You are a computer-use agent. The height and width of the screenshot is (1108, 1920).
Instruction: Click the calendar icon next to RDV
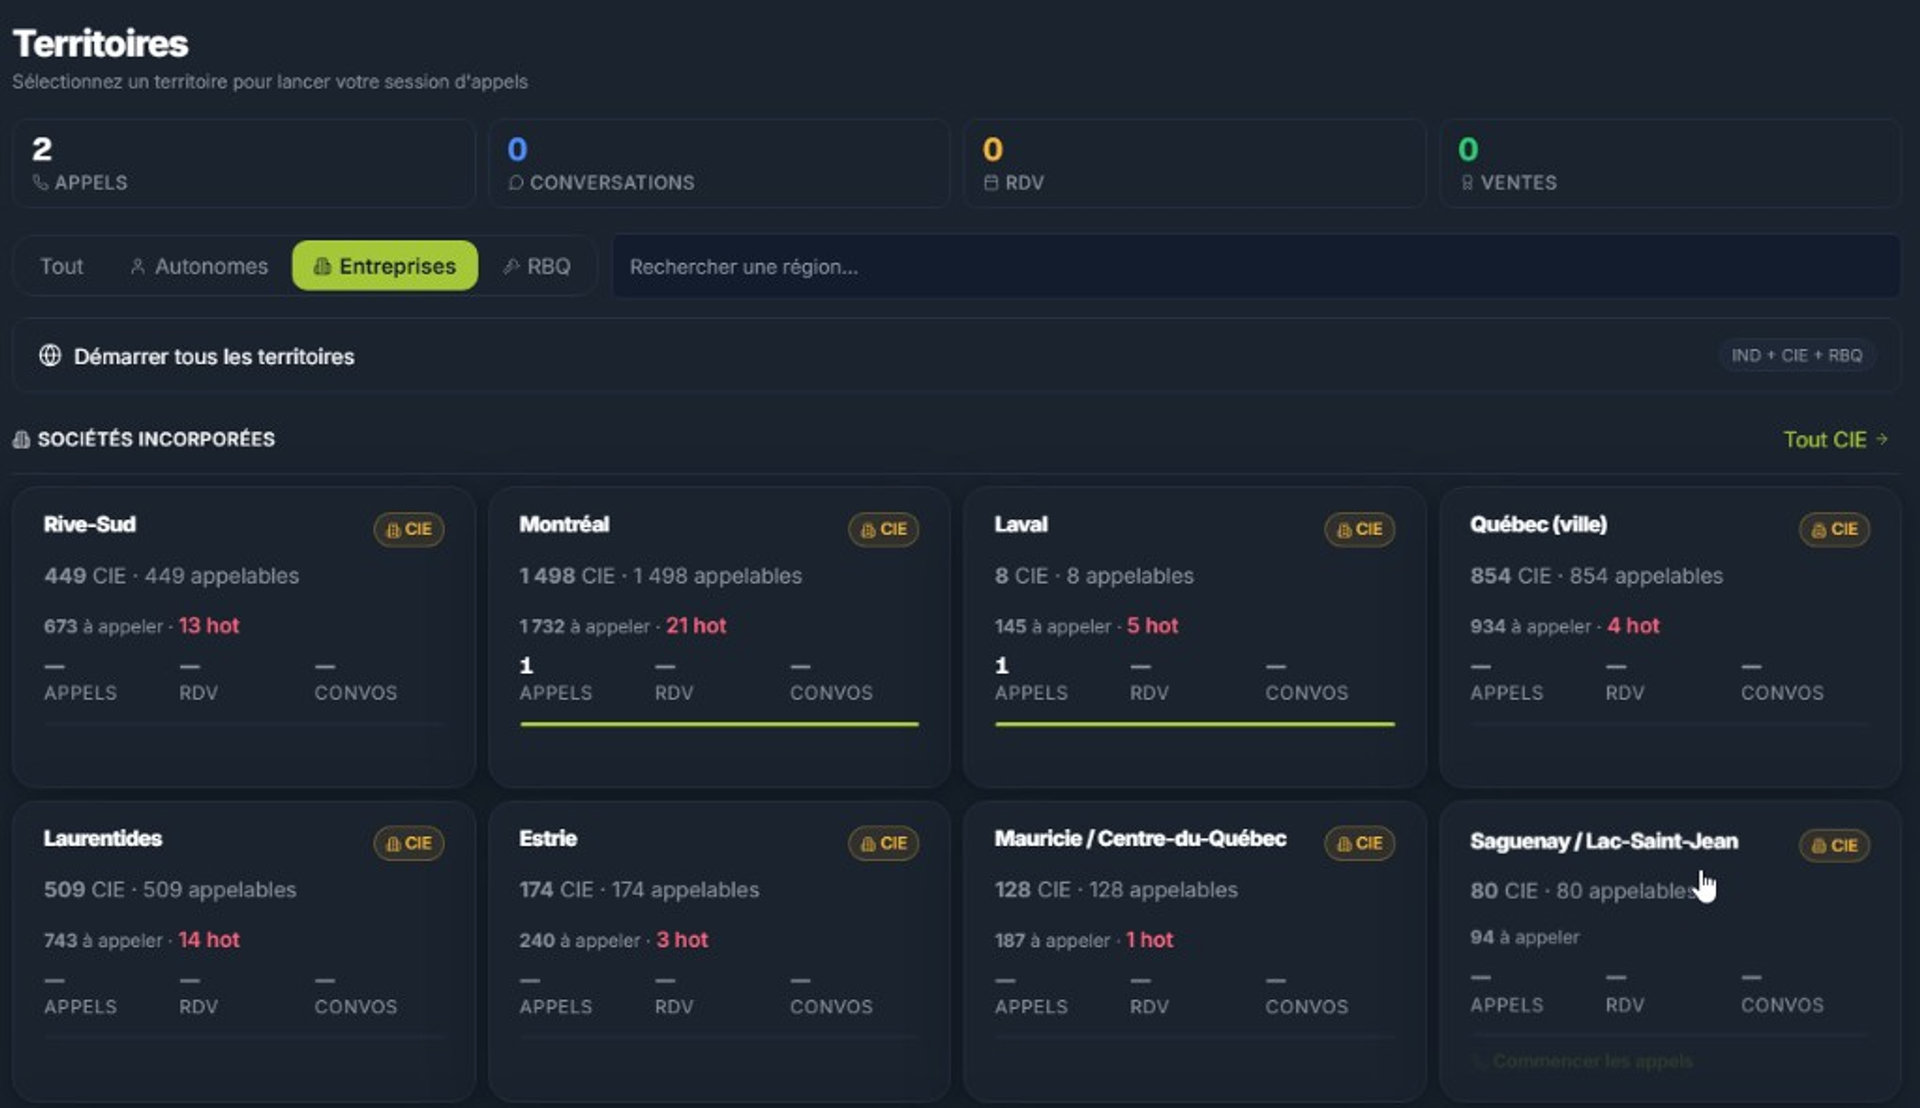point(991,183)
